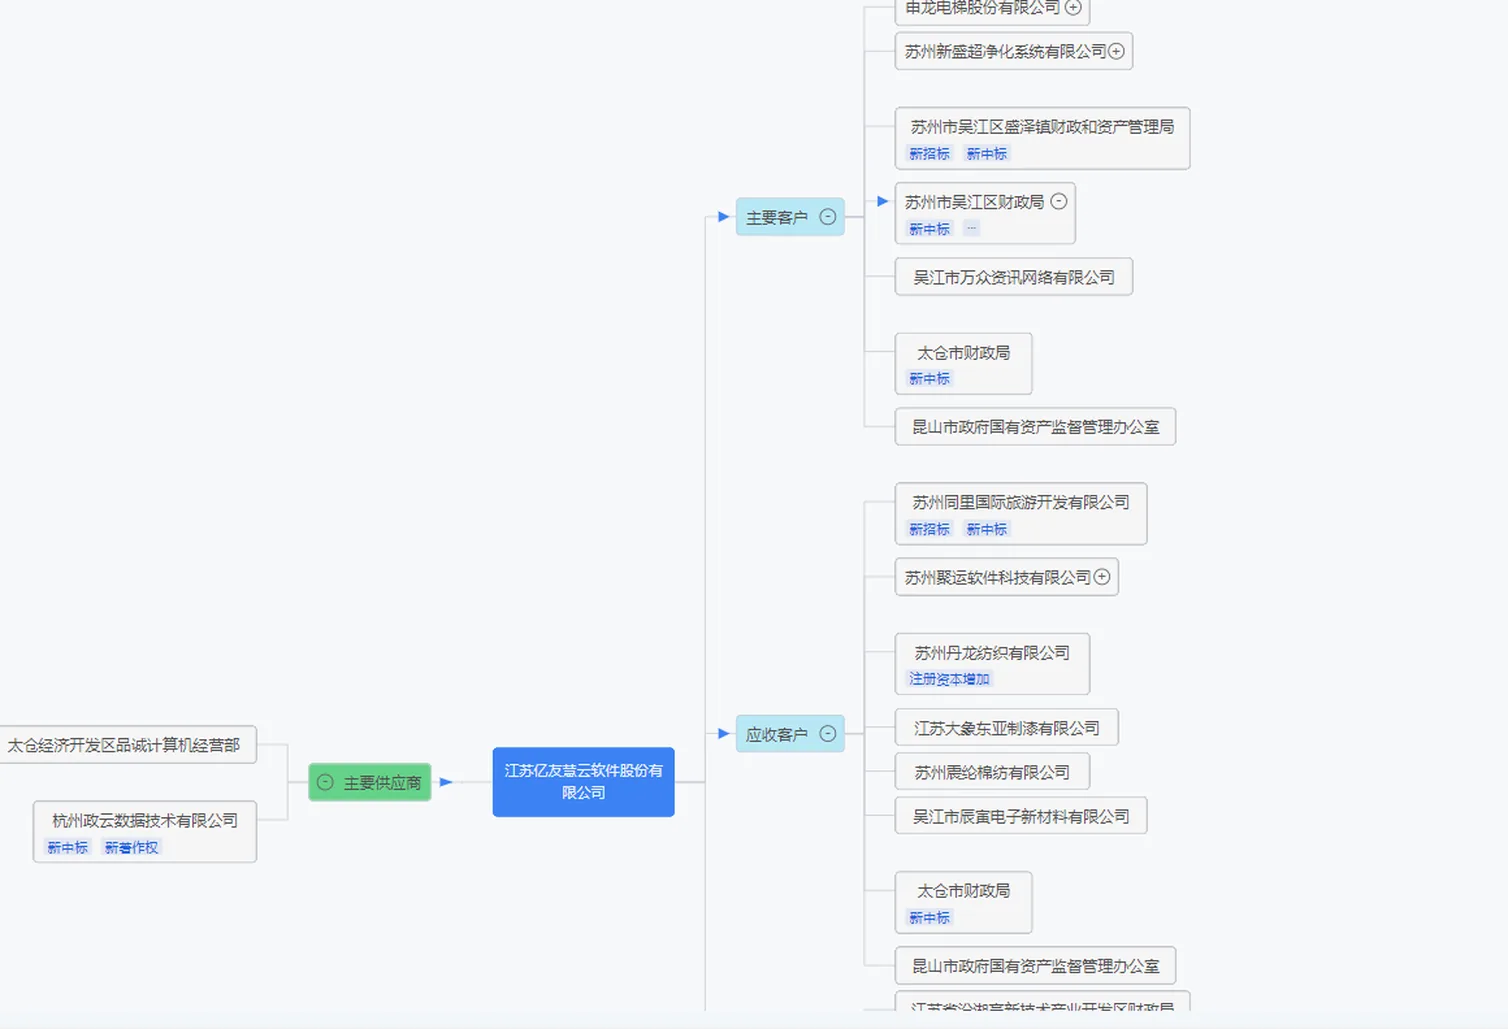The width and height of the screenshot is (1508, 1029).
Task: Collapse the 苏州市吴江区财政局 node
Action: click(1059, 201)
